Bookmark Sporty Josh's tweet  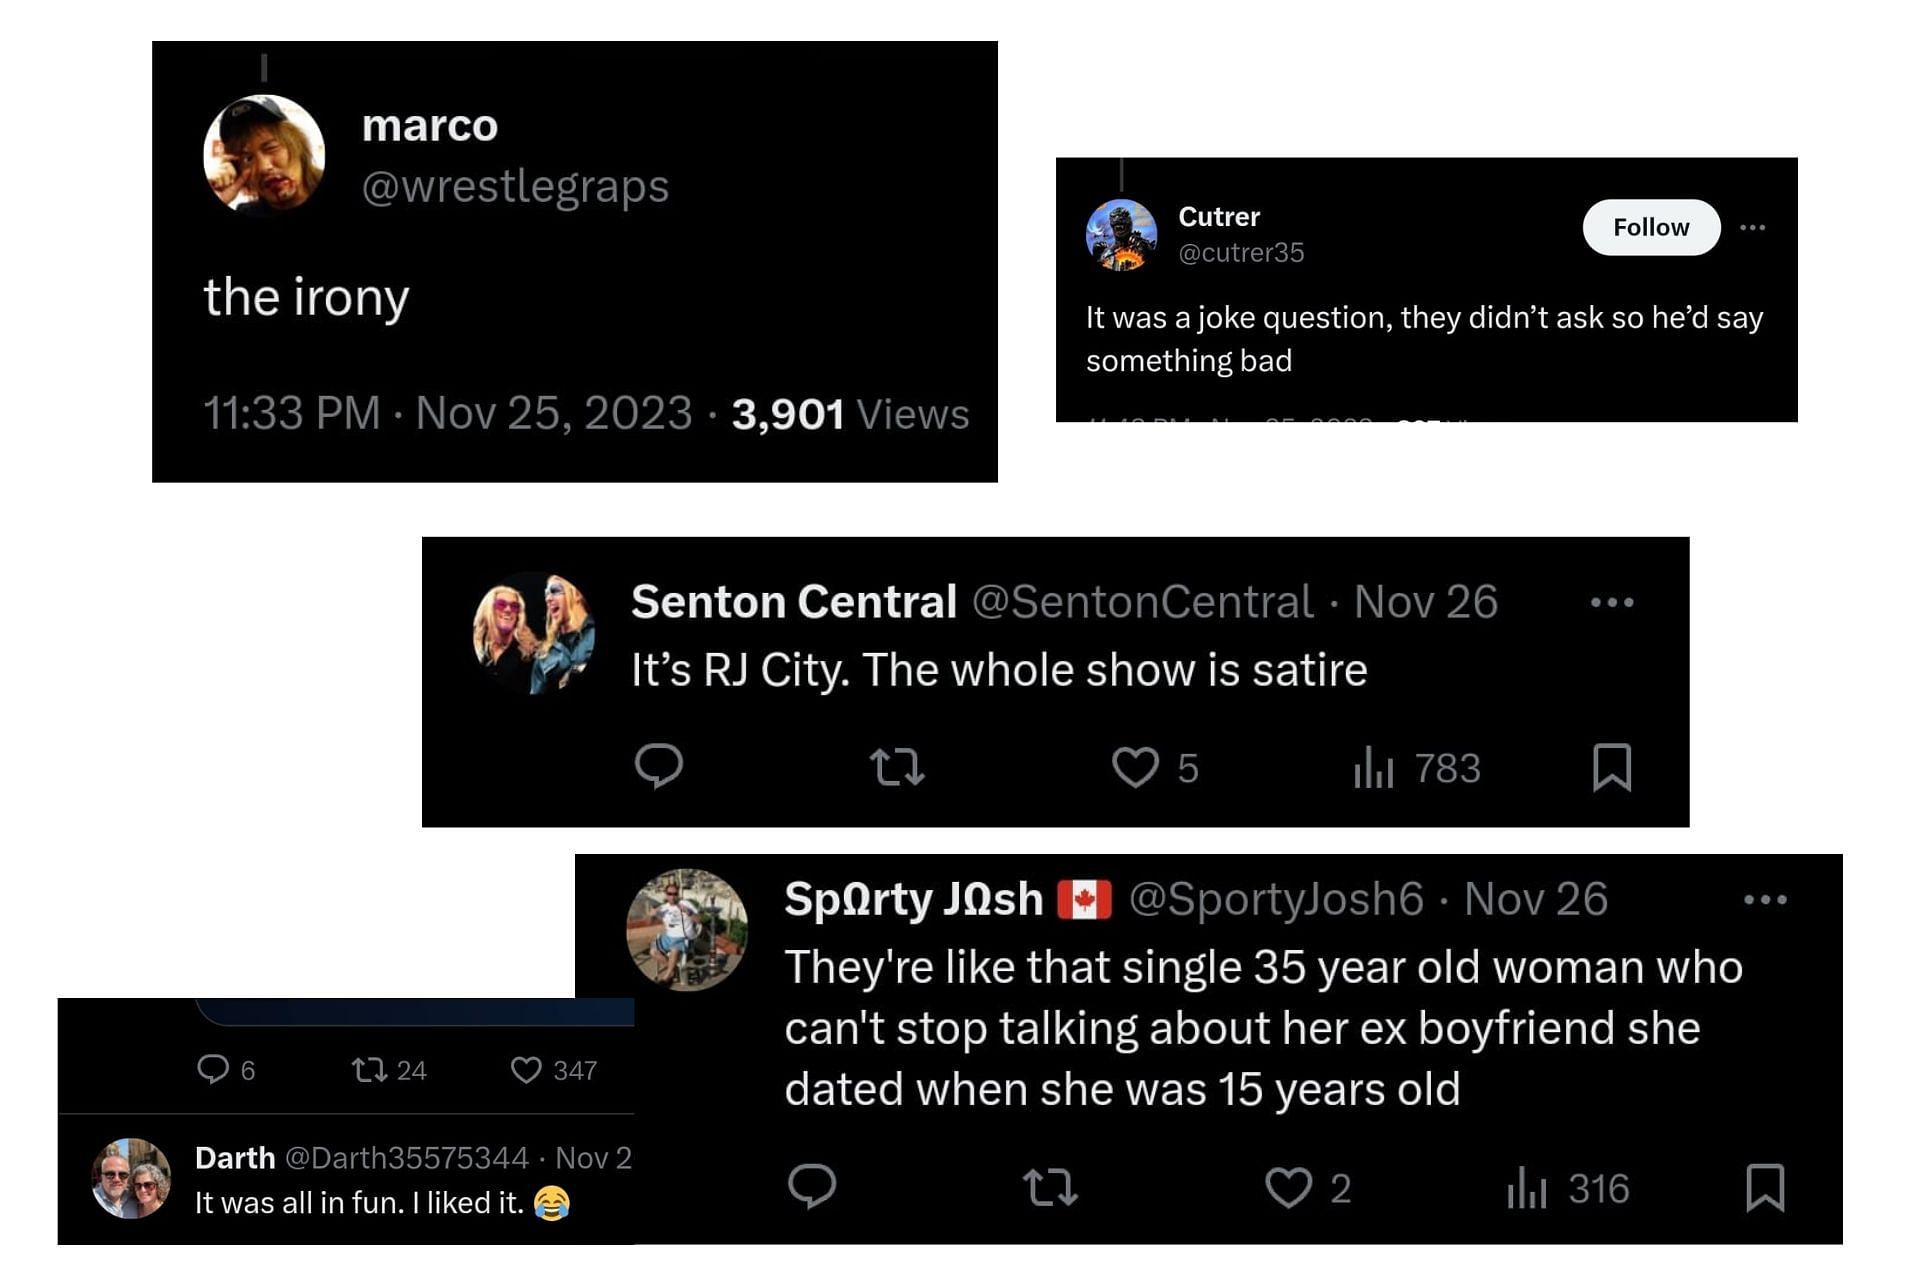coord(1764,1187)
